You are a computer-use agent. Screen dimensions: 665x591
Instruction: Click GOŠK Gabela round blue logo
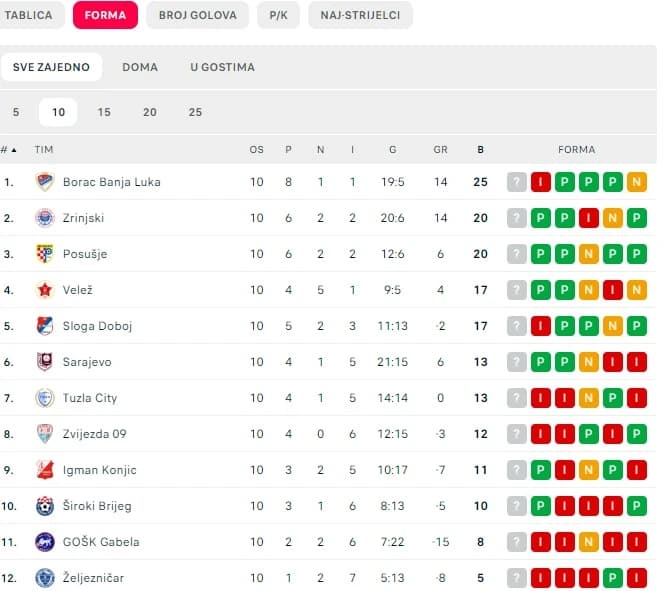(x=45, y=542)
